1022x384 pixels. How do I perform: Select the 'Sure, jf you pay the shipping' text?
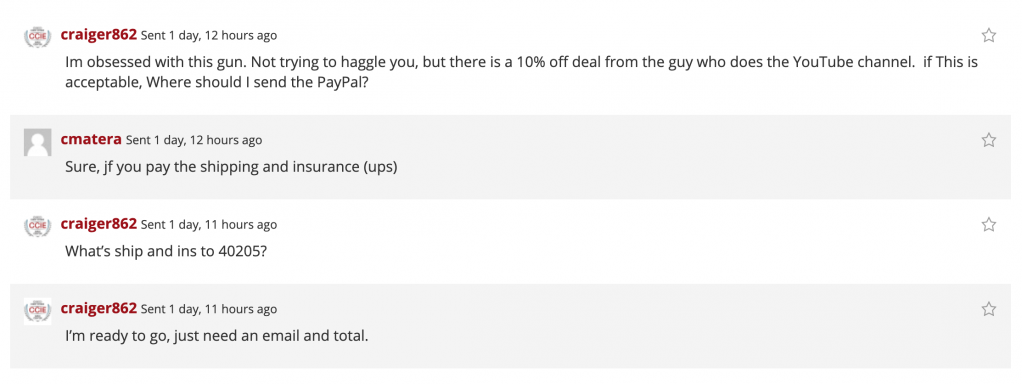coord(231,168)
